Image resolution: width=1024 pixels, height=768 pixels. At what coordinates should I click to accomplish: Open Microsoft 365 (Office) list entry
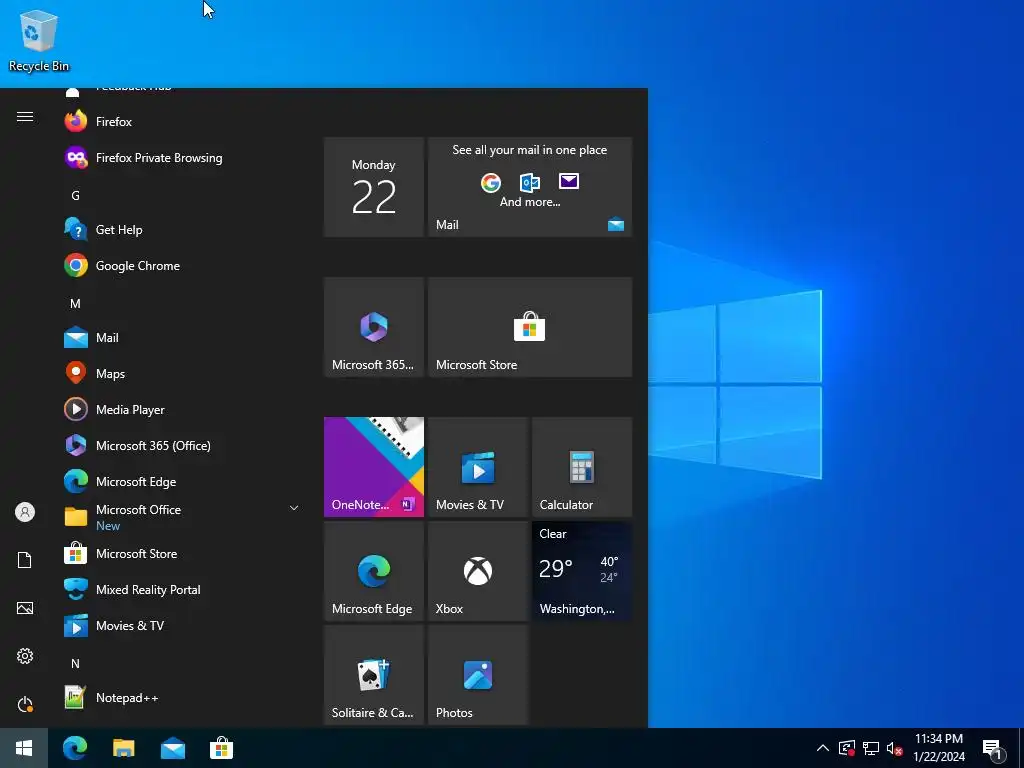183,445
